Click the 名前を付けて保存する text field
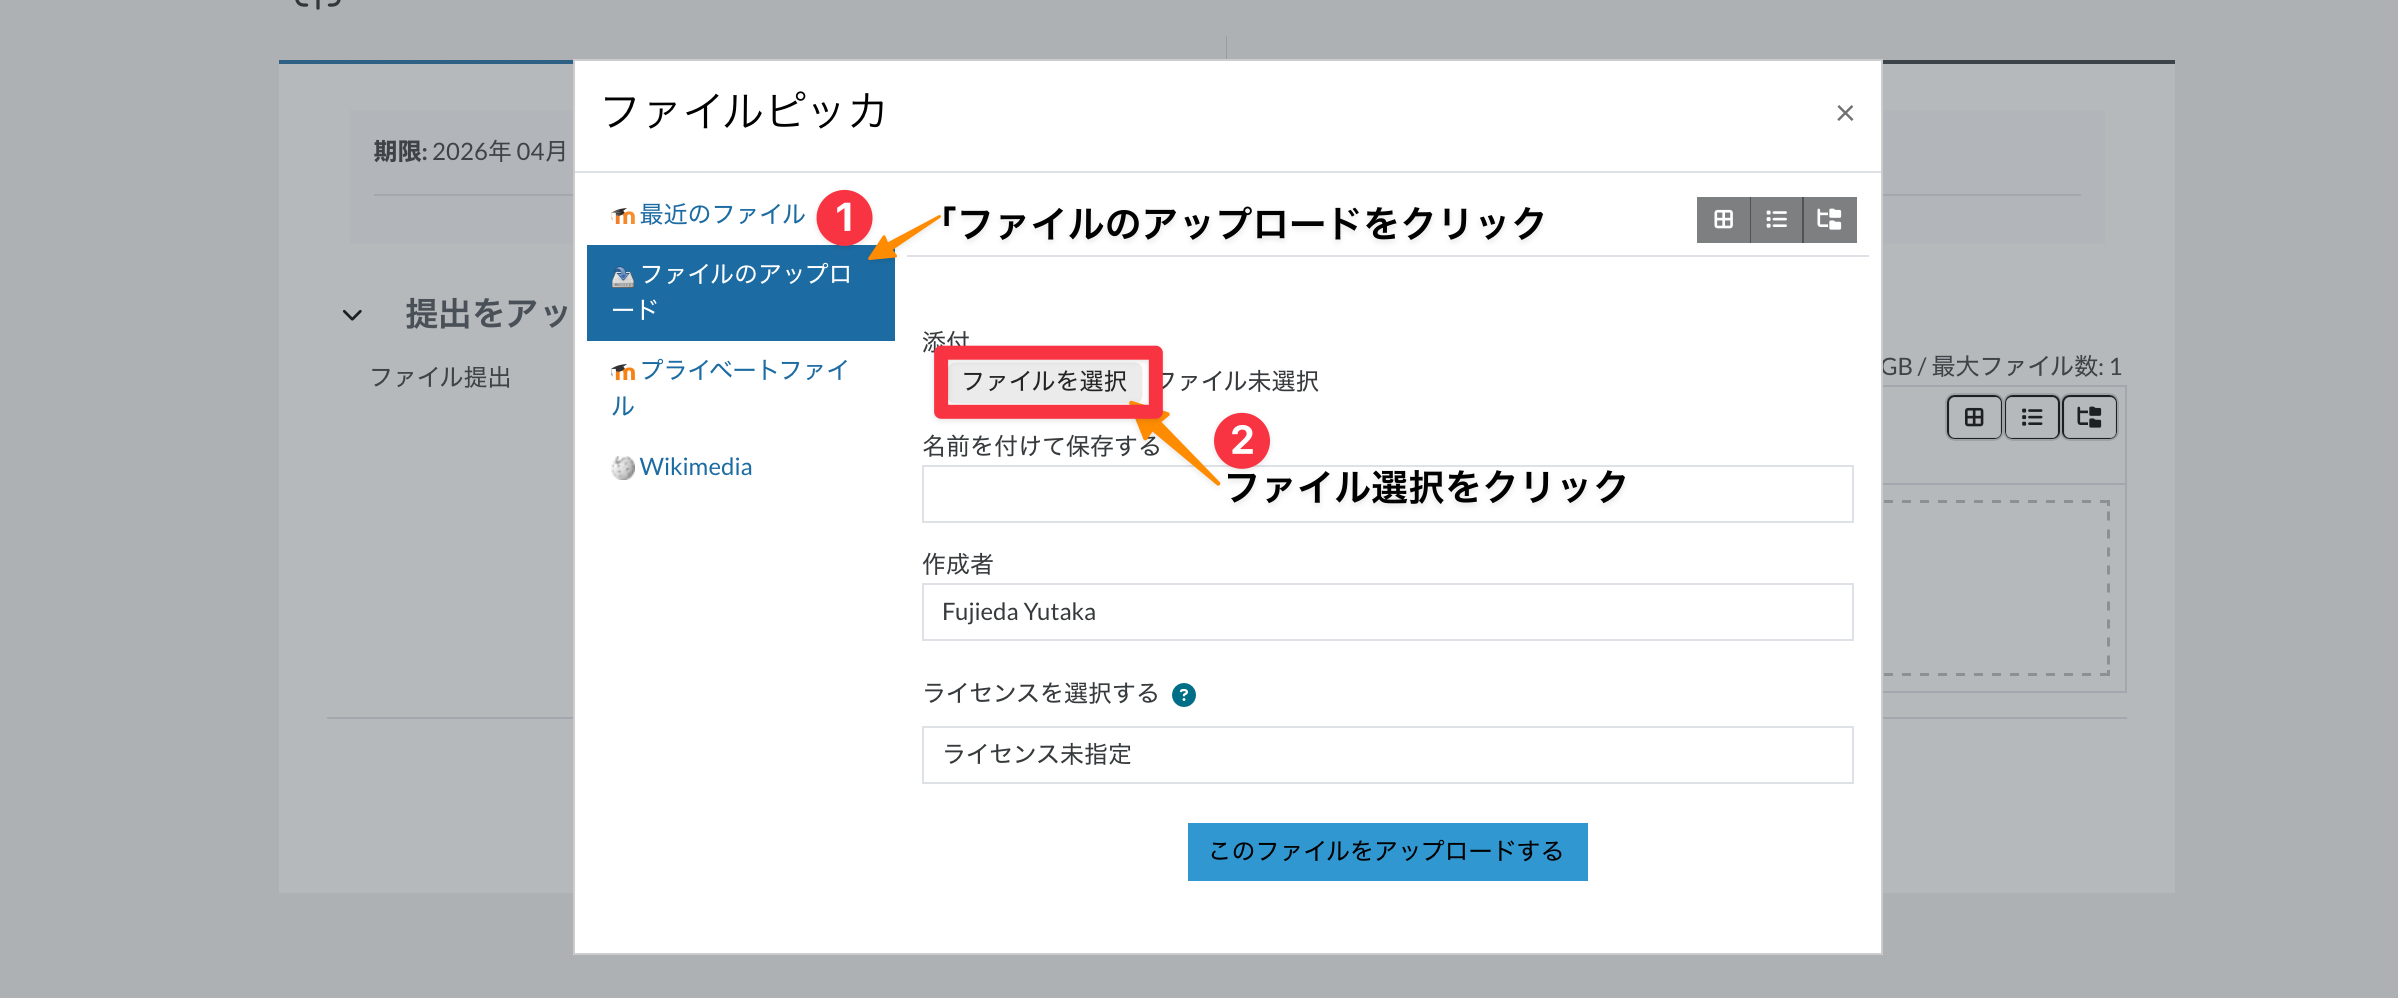 coord(1387,494)
